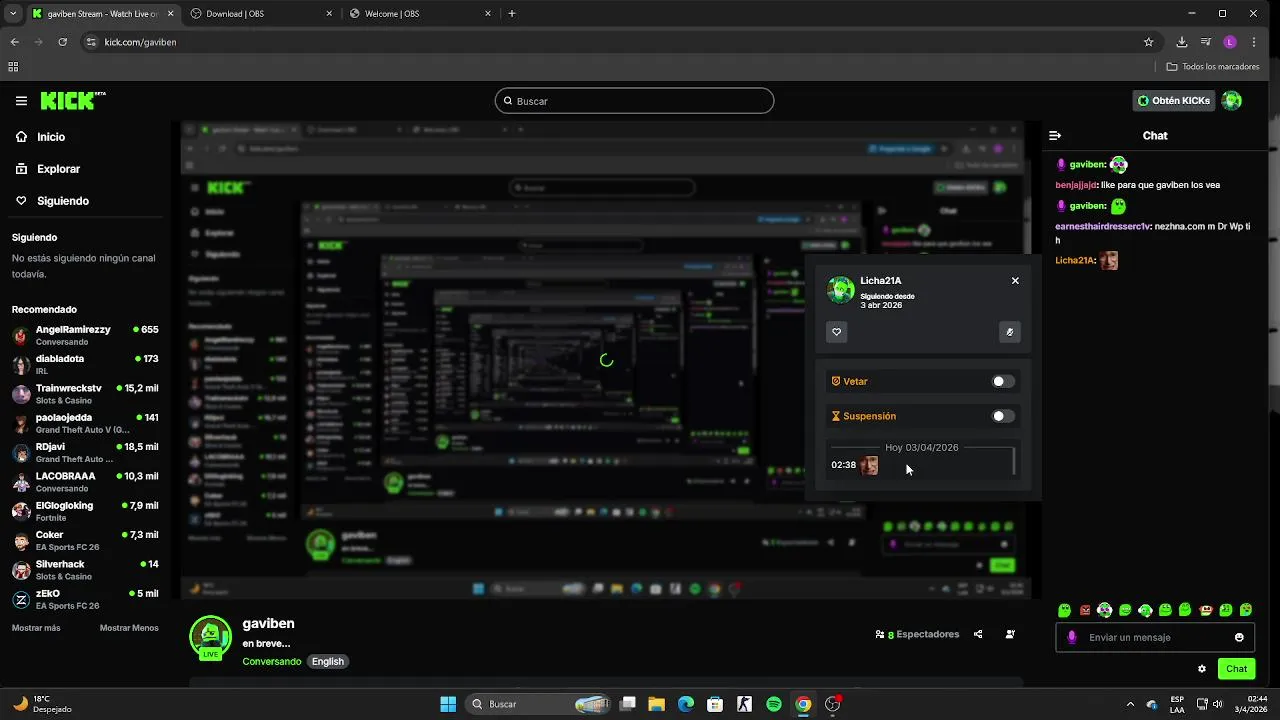Open Microsoft Edge from the taskbar
Viewport: 1280px width, 720px height.
click(x=686, y=704)
